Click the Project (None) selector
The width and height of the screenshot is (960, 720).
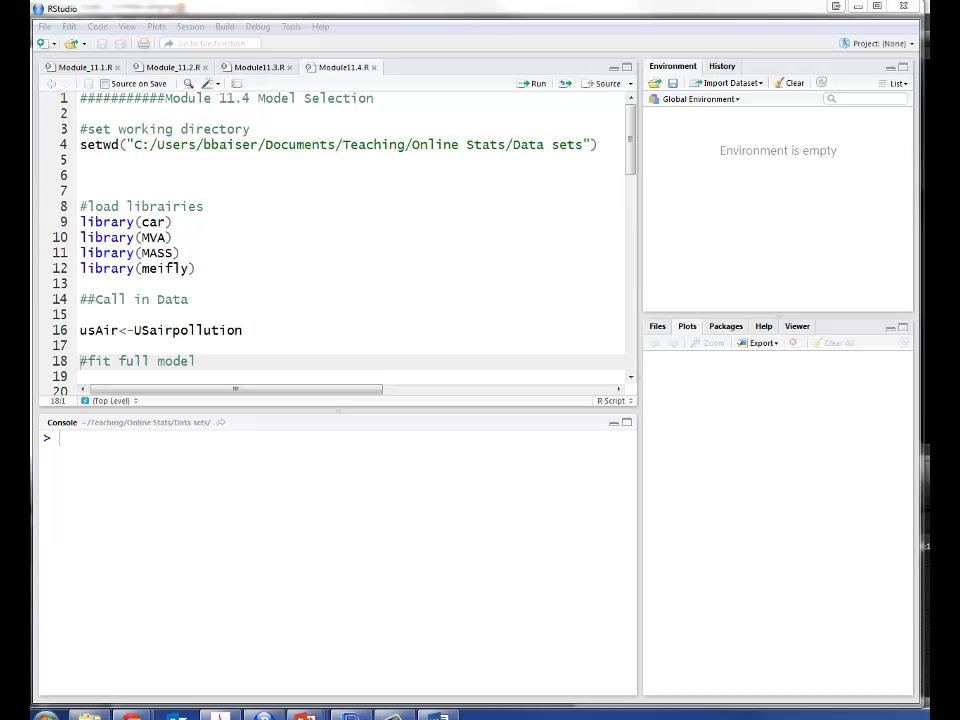pyautogui.click(x=880, y=43)
